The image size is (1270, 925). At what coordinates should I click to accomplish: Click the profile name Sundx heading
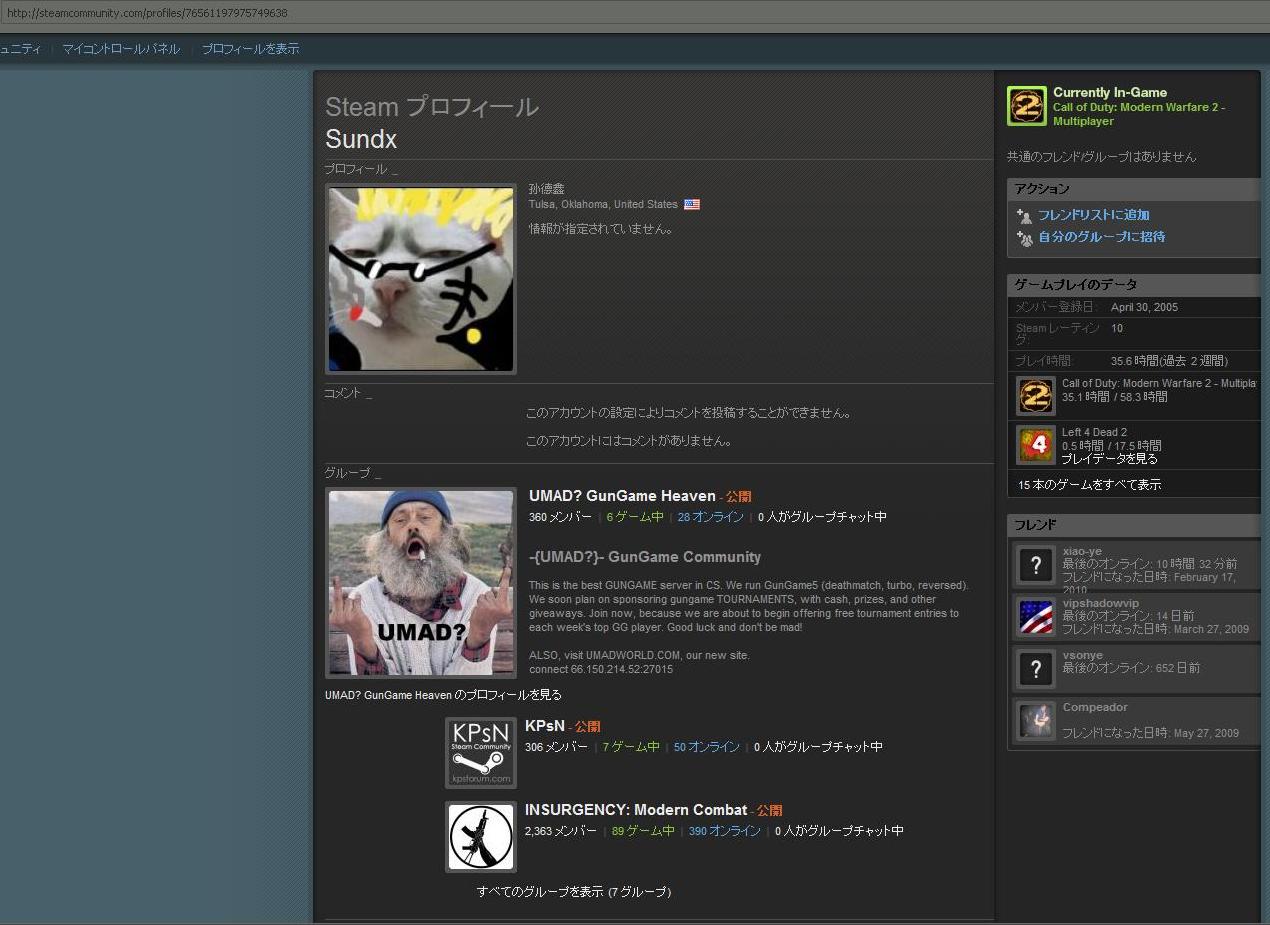tap(361, 139)
